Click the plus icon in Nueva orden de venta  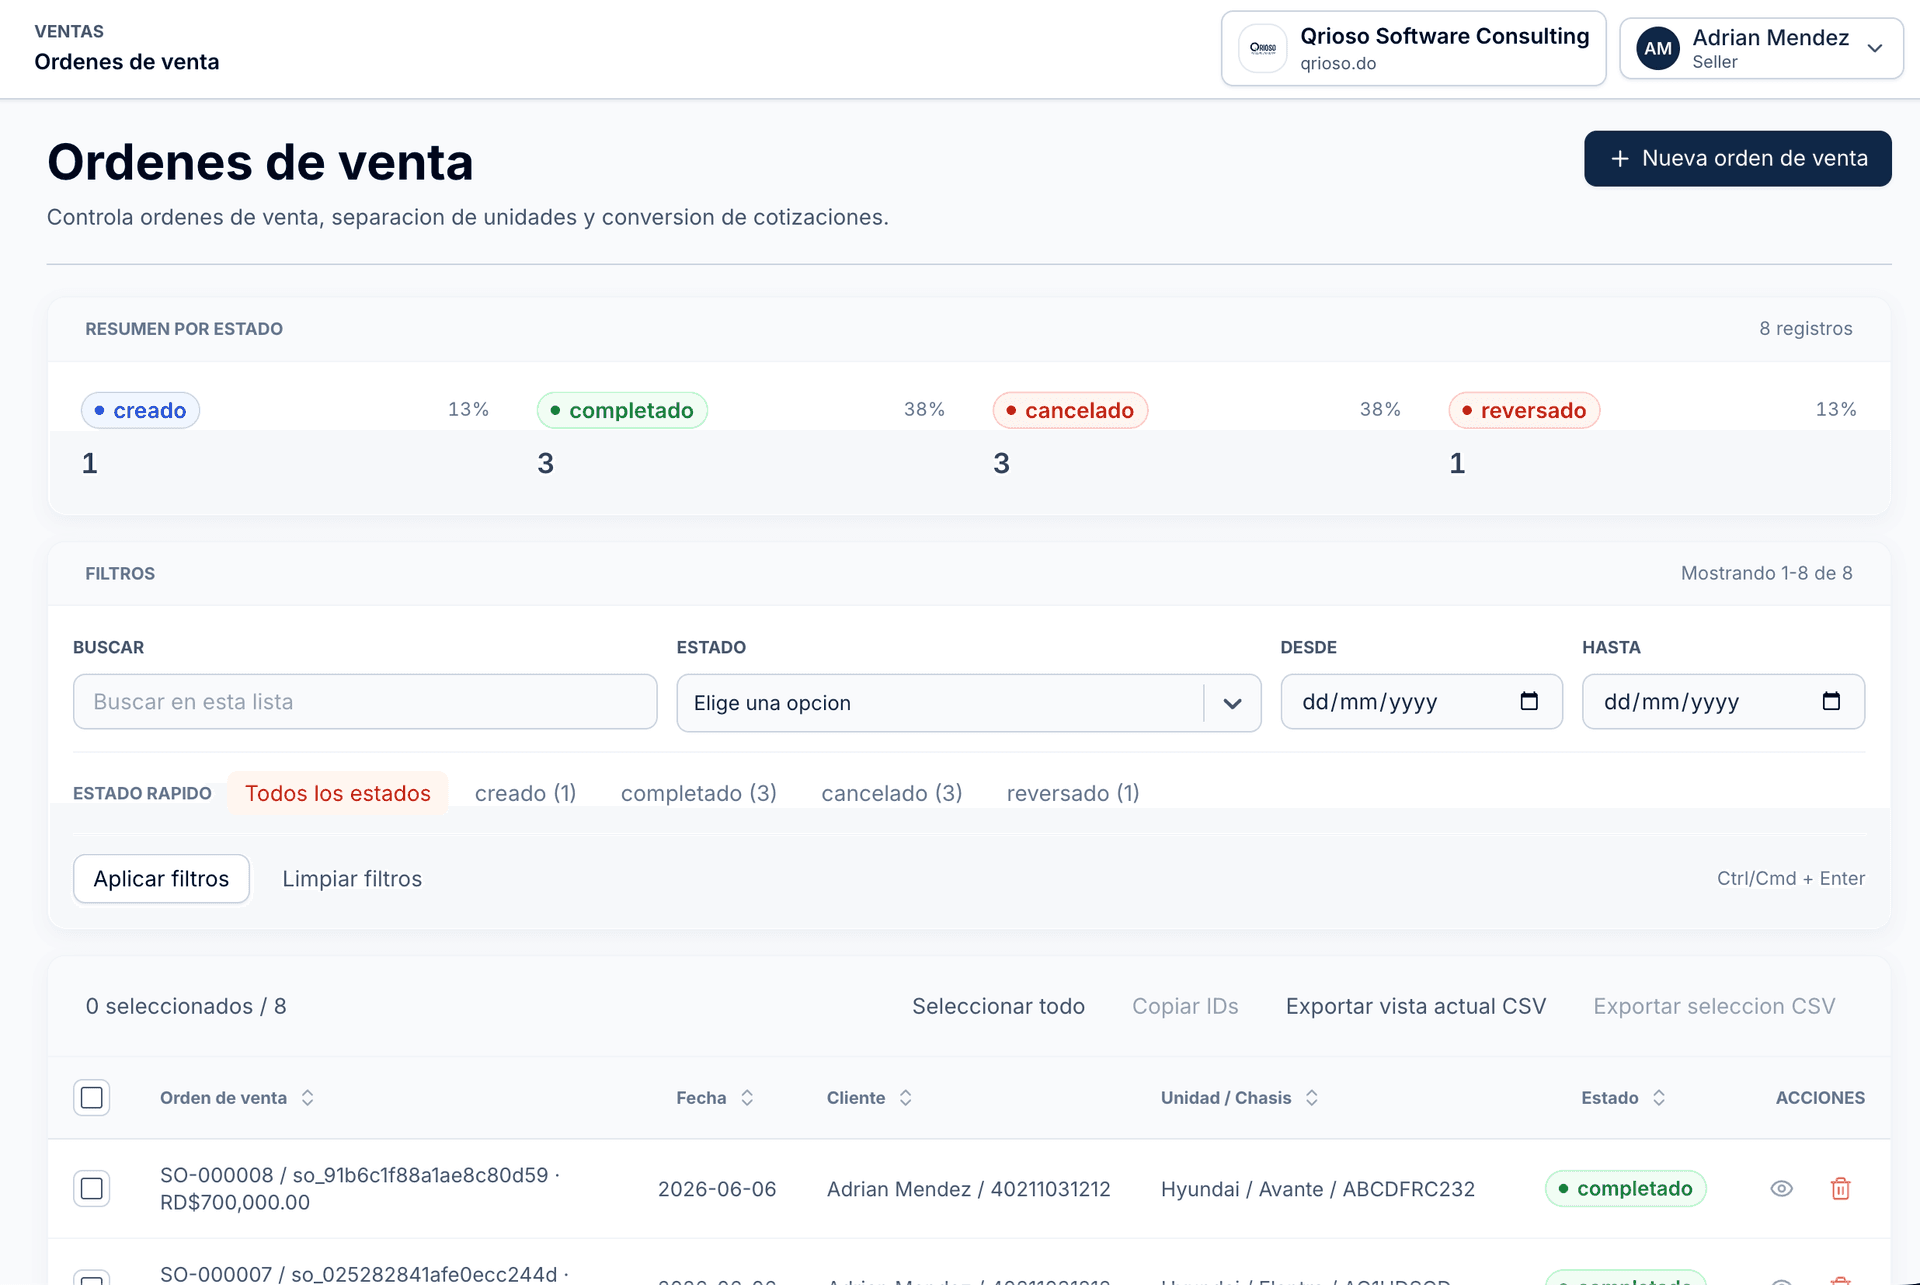[x=1620, y=159]
